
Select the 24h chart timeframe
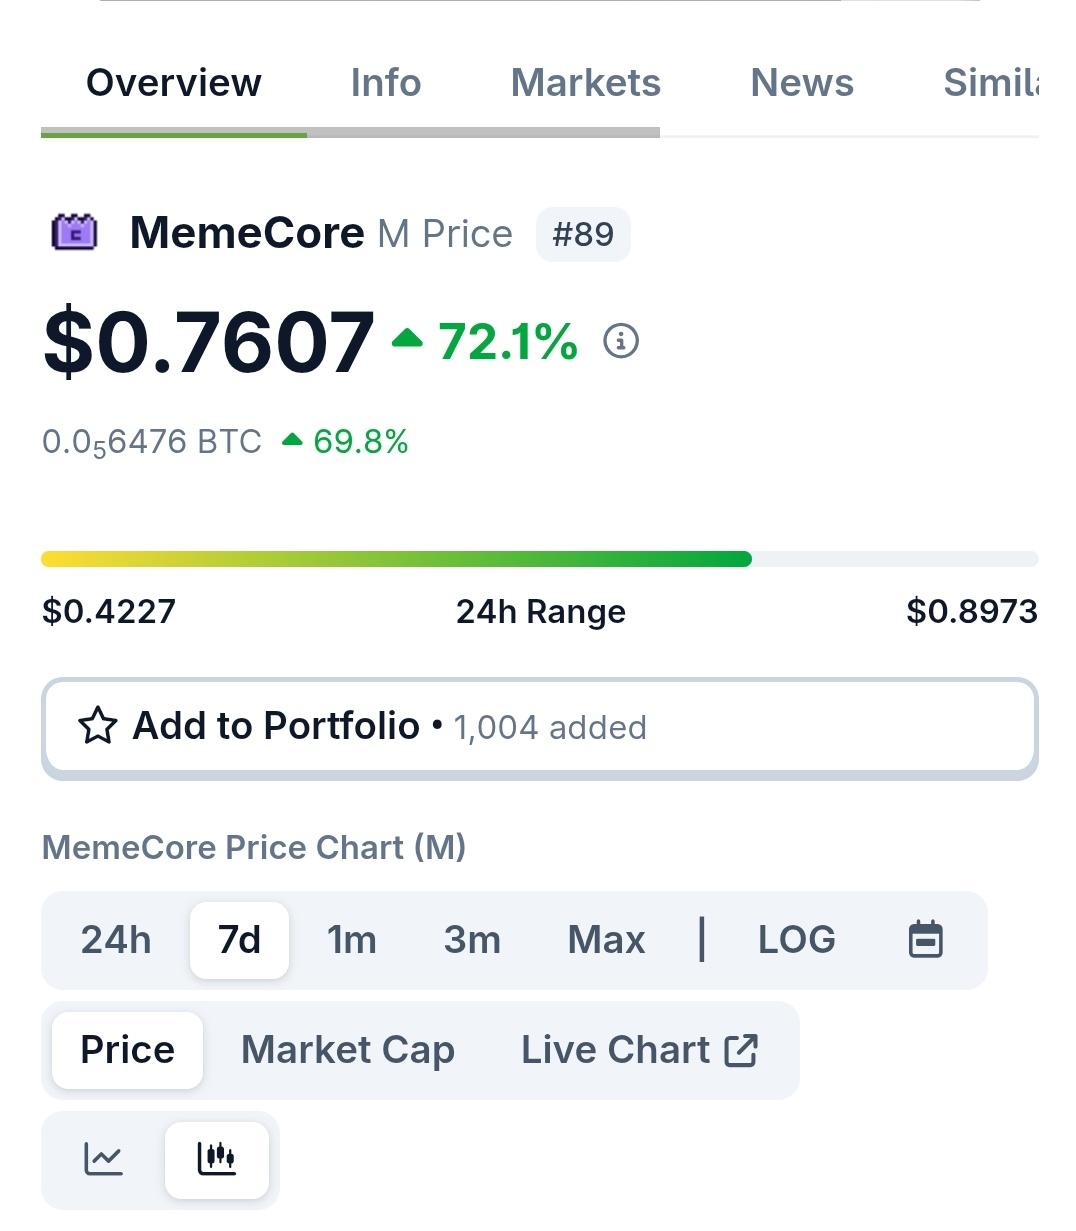pos(116,939)
